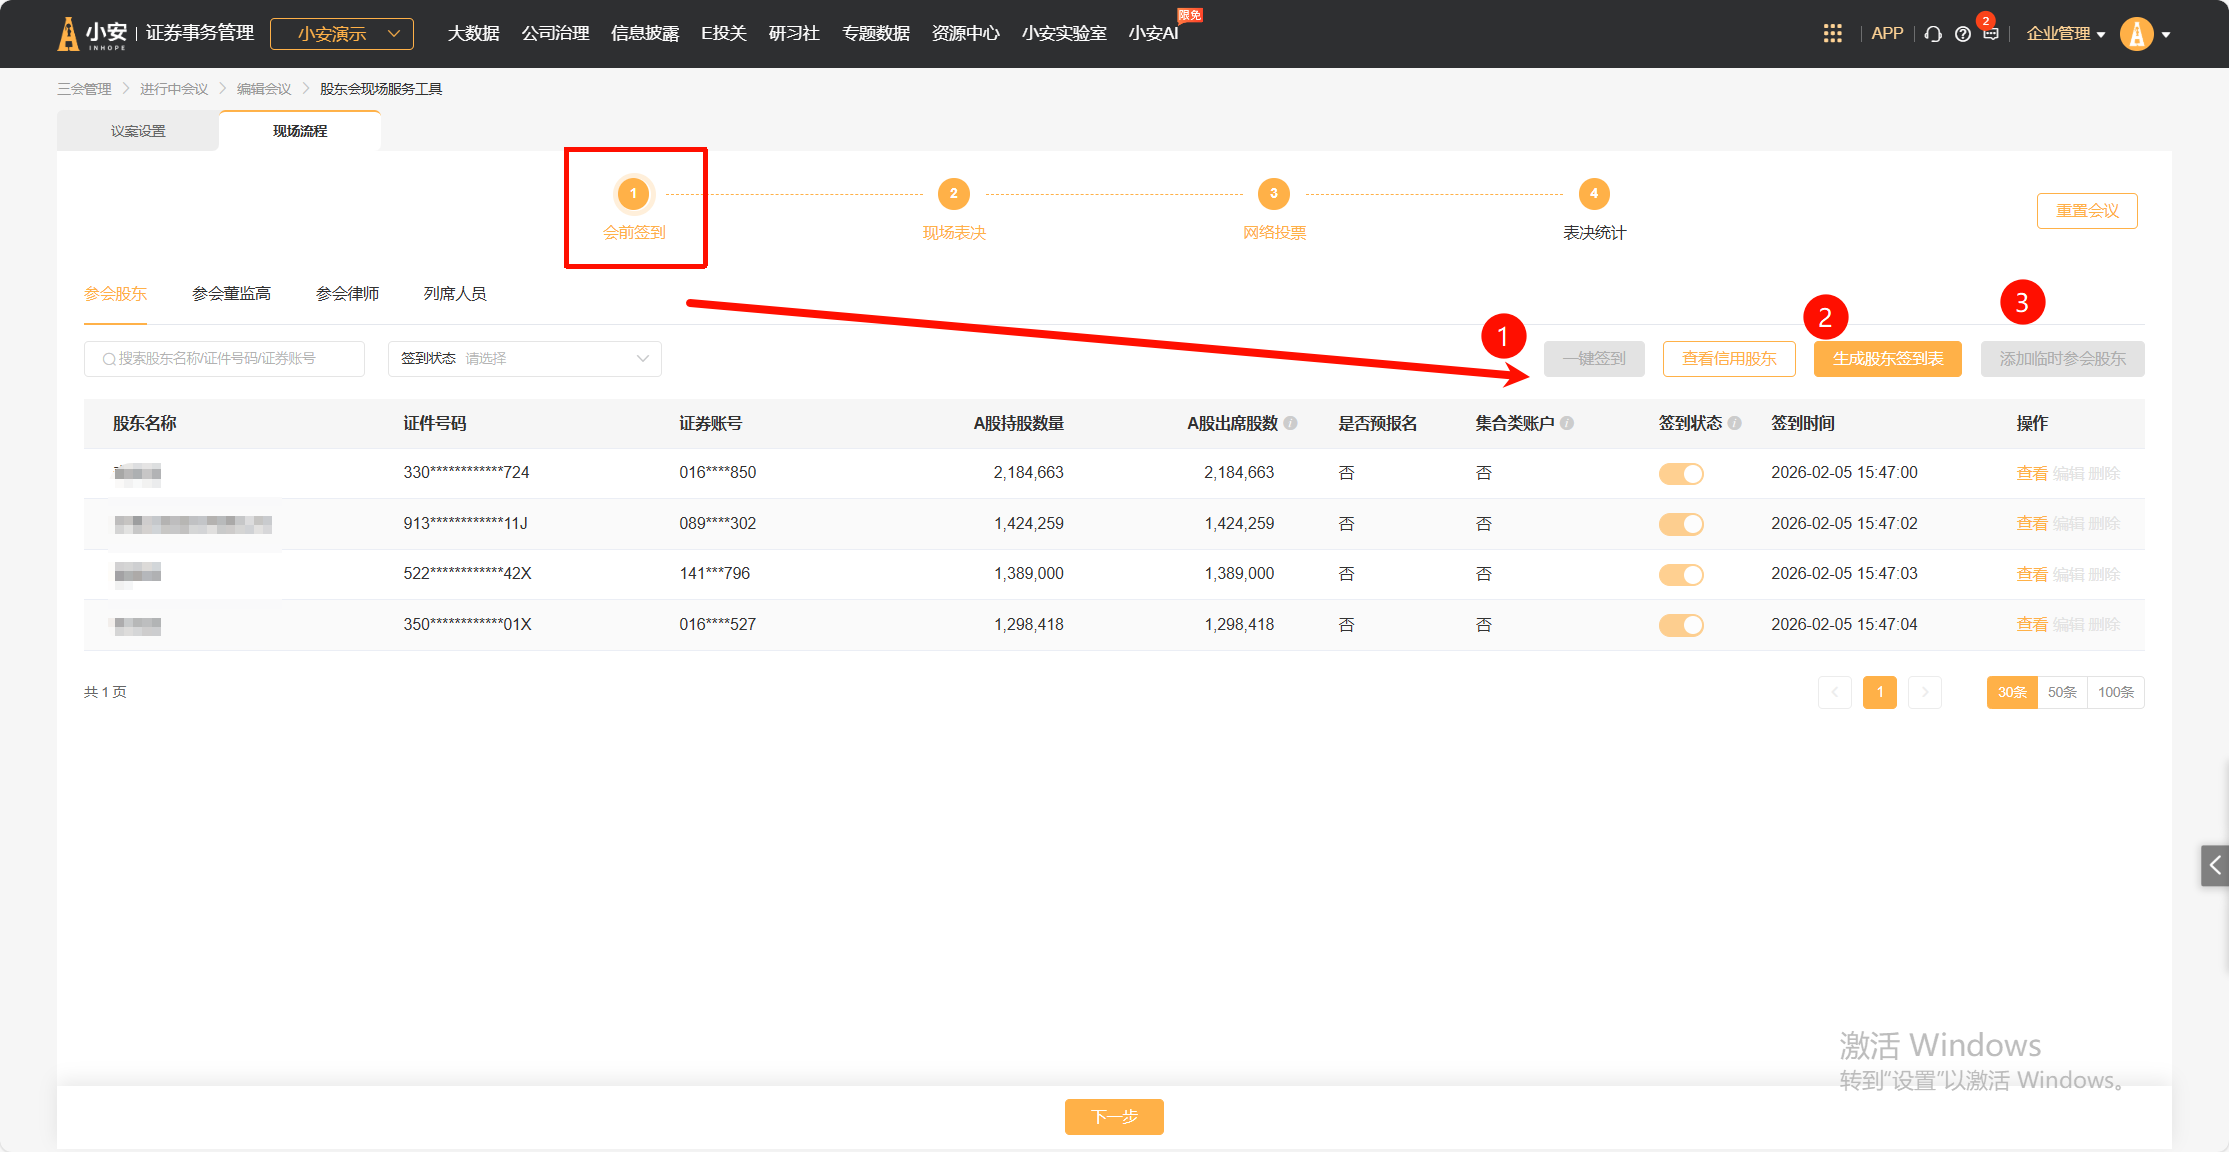Toggle sign-in switch for account 089****302
This screenshot has height=1152, width=2229.
1681,524
